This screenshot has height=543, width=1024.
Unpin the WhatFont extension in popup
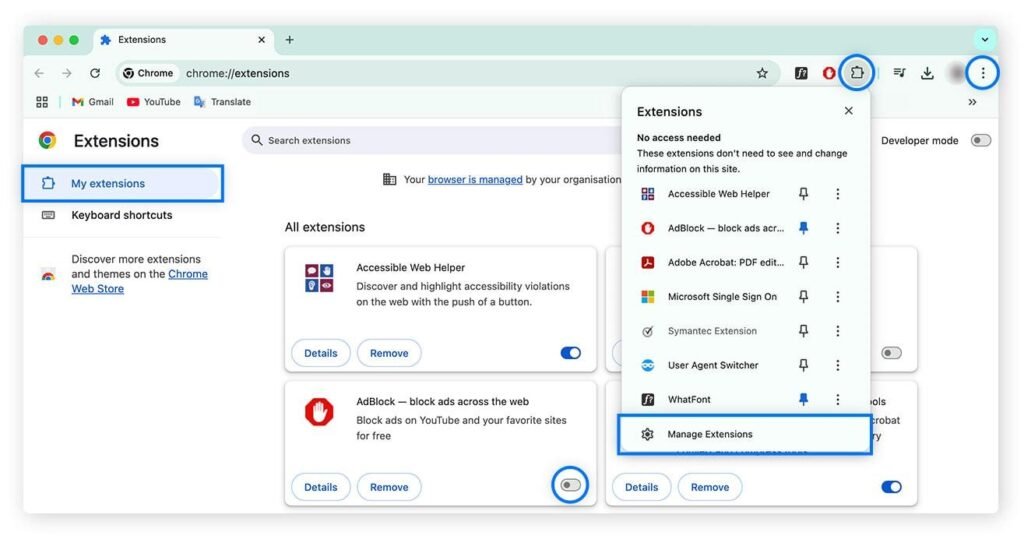(x=803, y=399)
